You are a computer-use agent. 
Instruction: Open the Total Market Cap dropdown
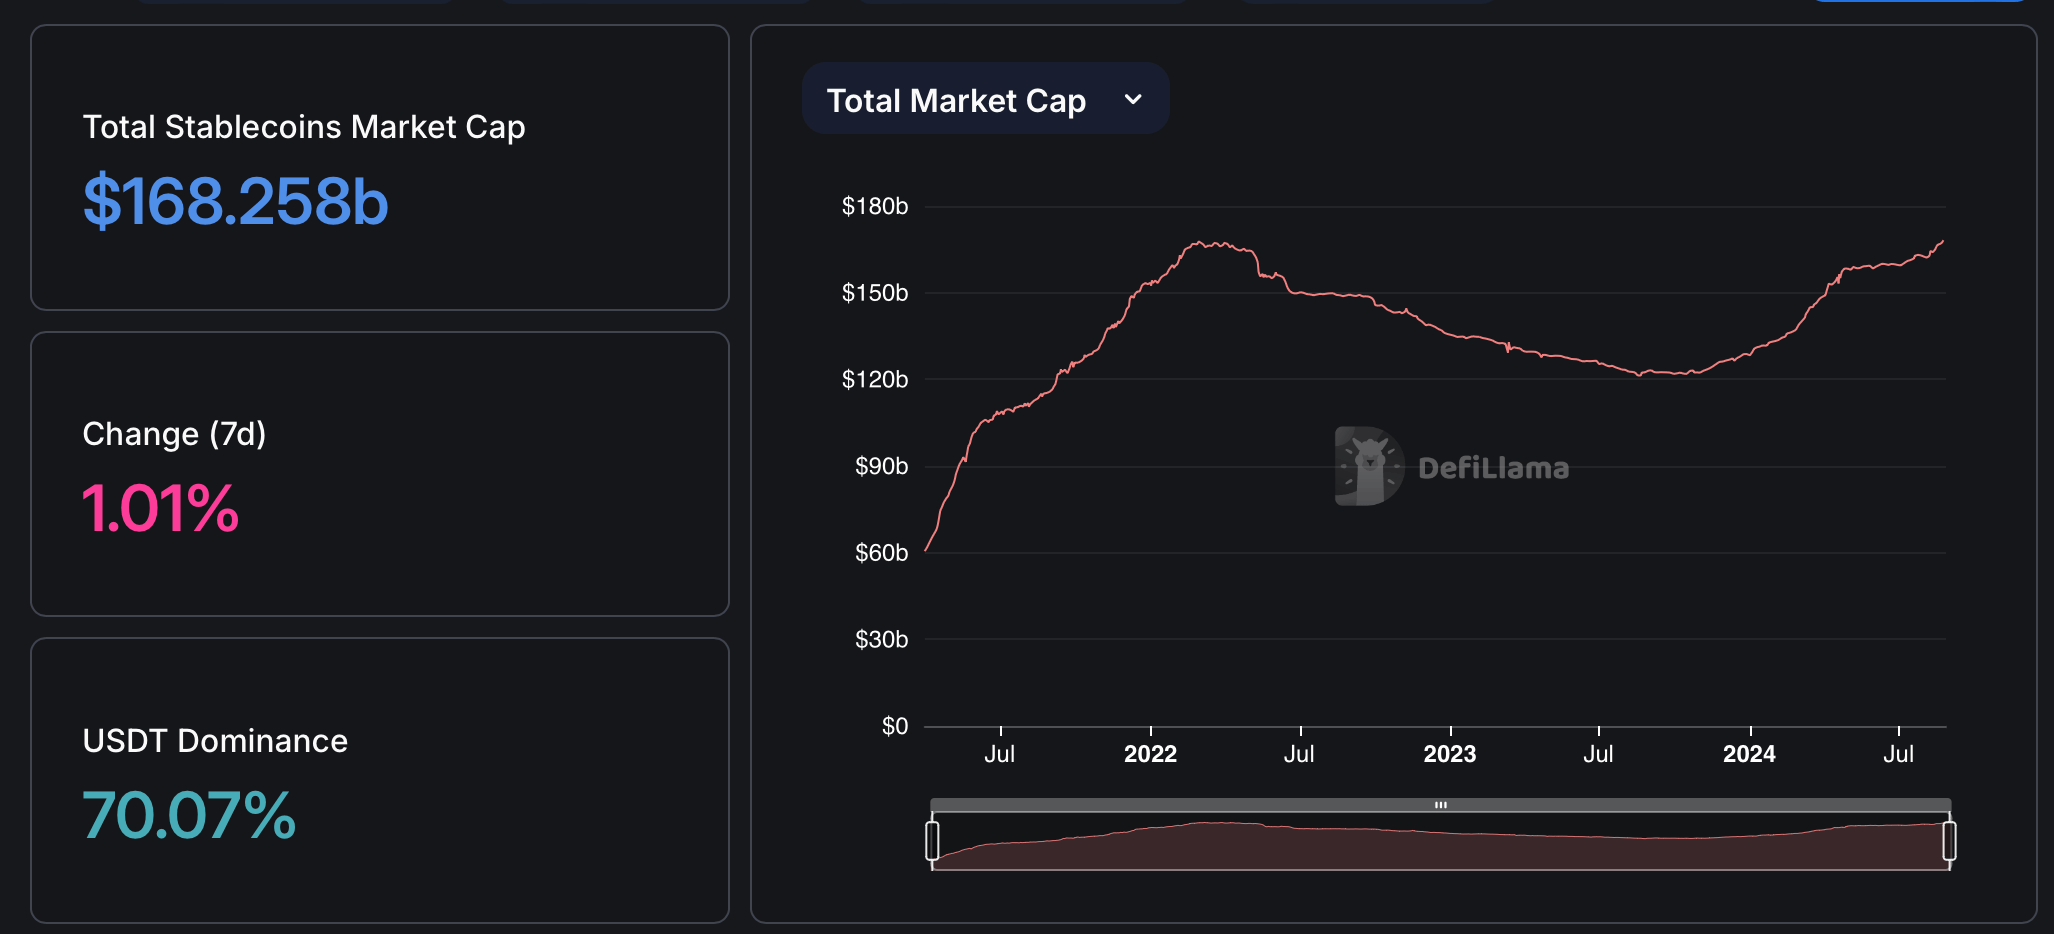tap(985, 99)
